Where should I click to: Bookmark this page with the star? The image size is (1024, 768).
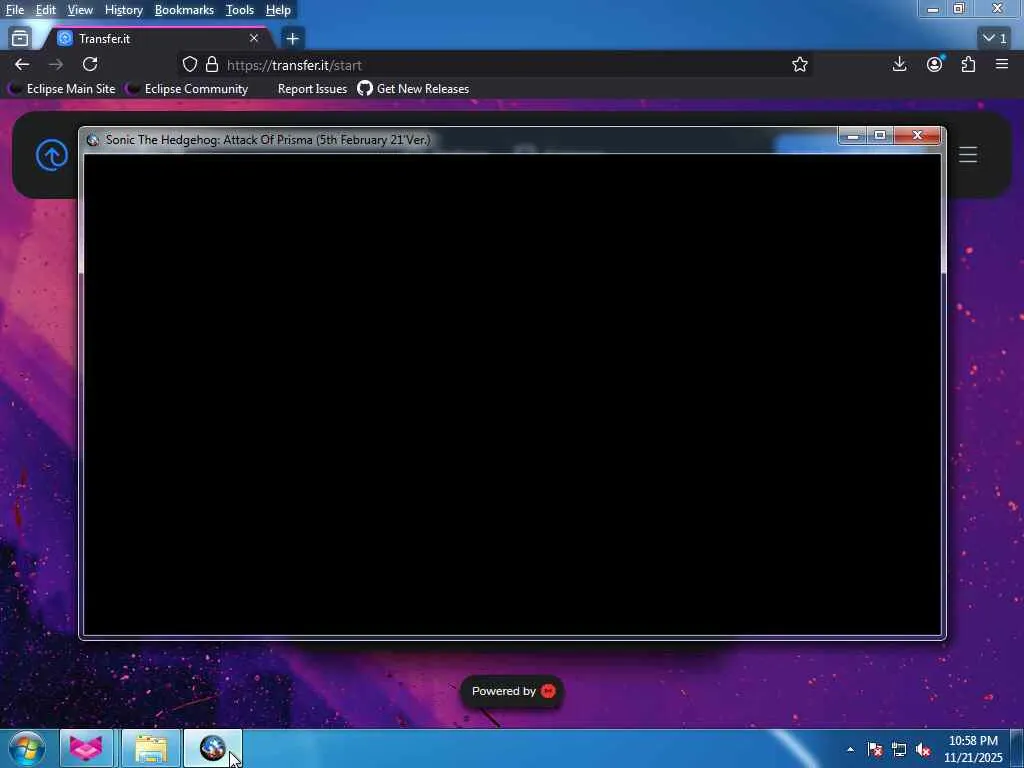click(x=800, y=65)
